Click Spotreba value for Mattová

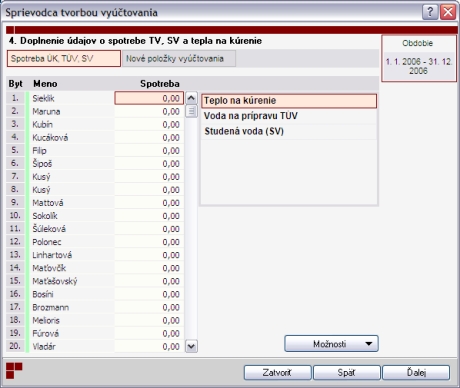coord(149,203)
